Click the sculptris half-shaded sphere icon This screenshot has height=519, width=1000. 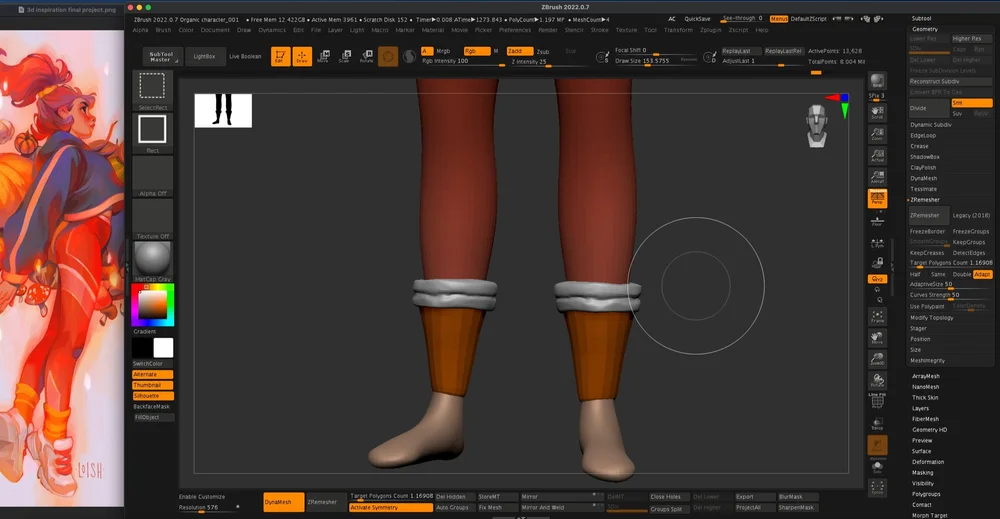[409, 56]
